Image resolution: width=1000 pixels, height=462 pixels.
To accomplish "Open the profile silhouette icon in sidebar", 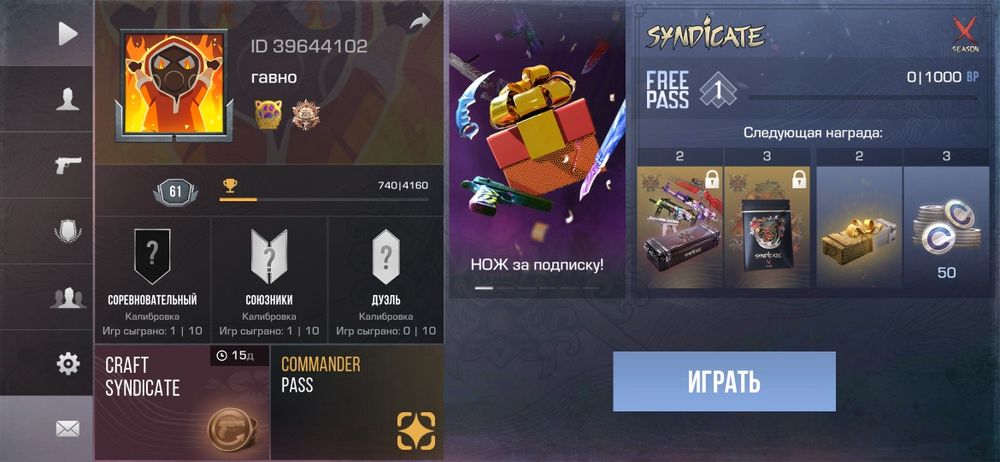I will 68,100.
